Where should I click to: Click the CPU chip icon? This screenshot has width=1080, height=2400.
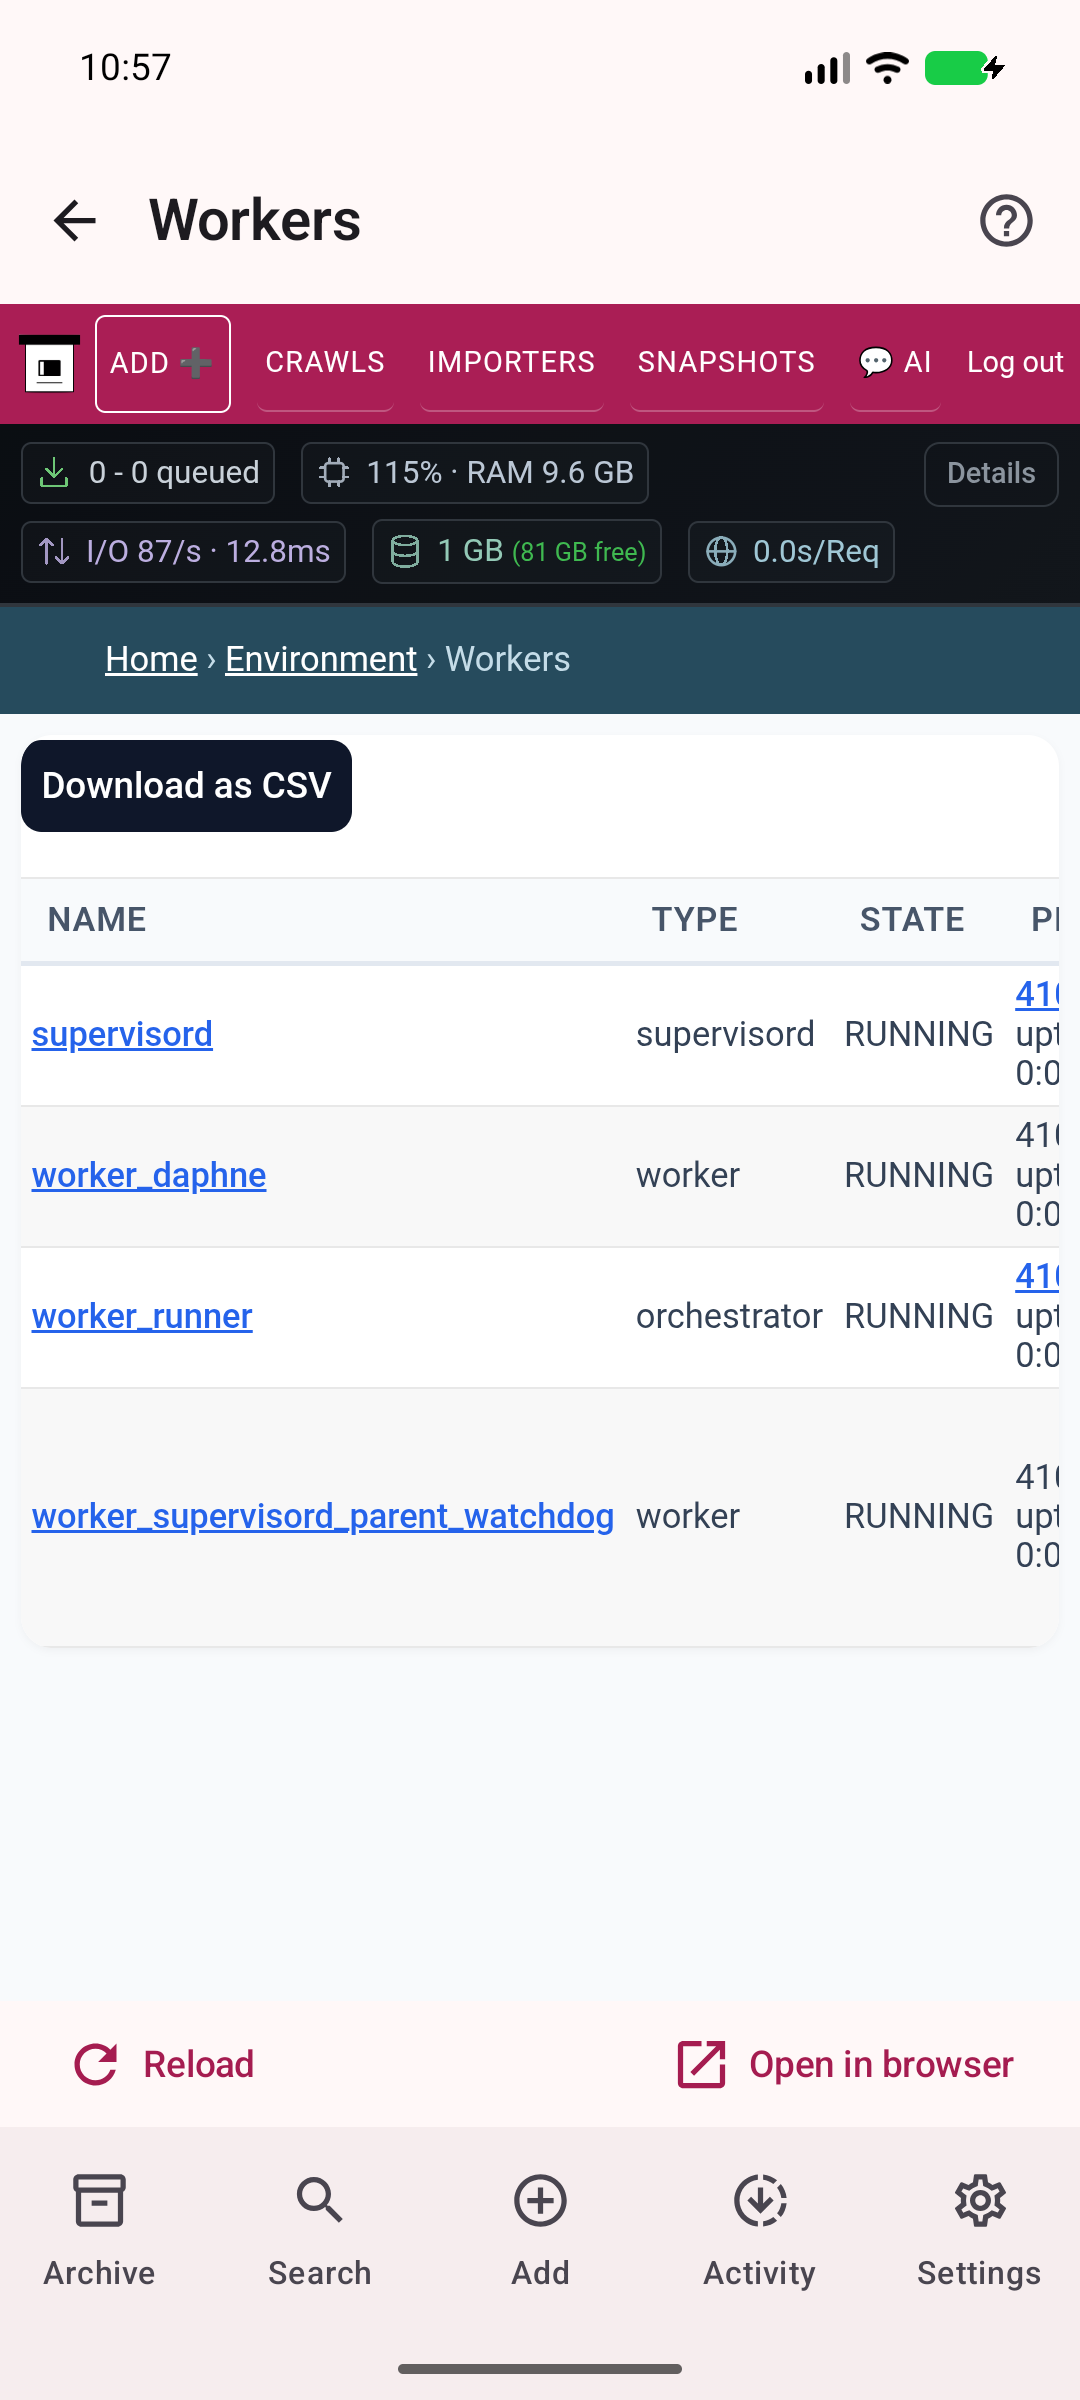tap(334, 473)
